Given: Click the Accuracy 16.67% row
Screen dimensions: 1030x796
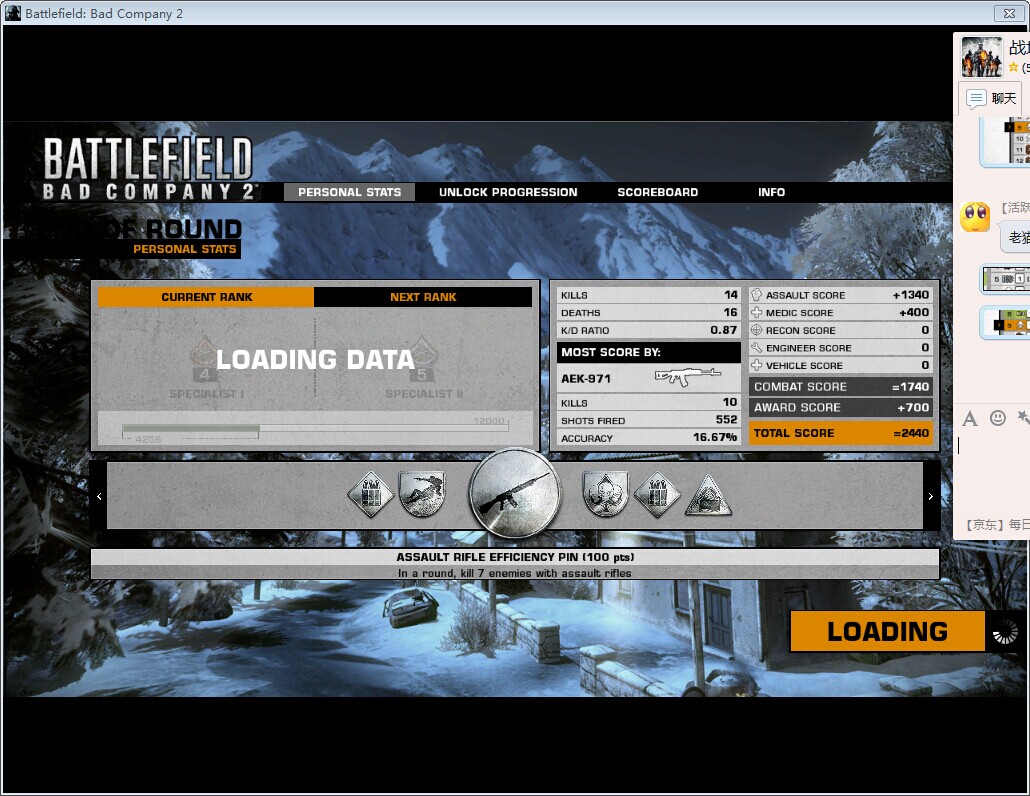Looking at the screenshot, I should click(649, 438).
